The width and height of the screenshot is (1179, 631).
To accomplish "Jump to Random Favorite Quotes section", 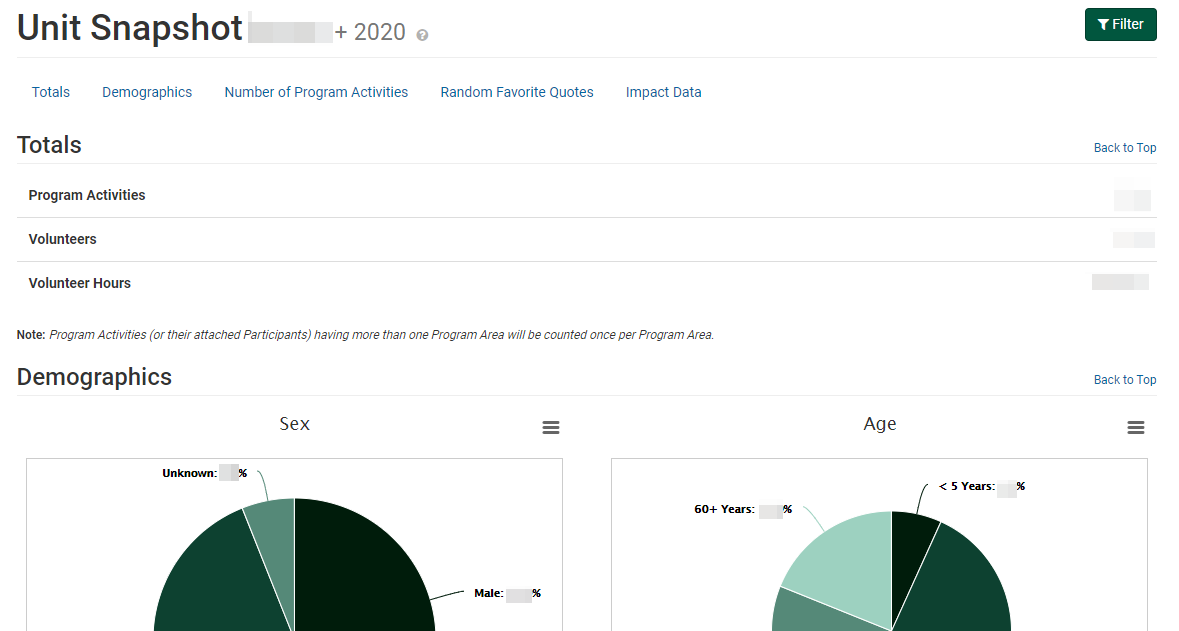I will (516, 92).
